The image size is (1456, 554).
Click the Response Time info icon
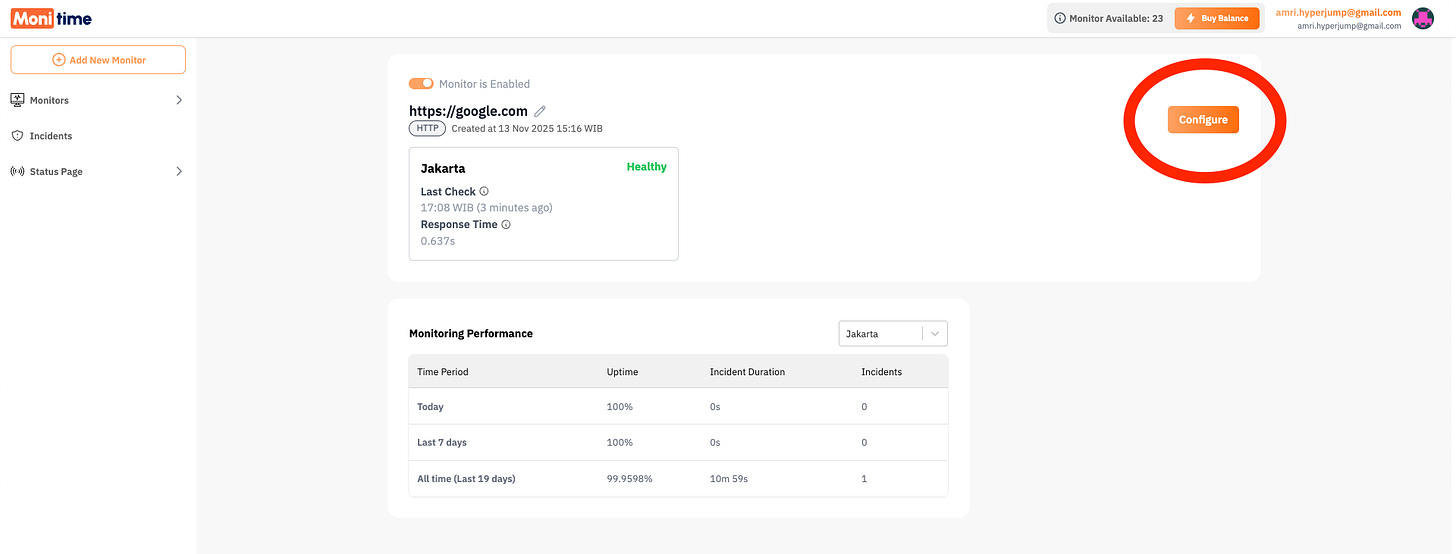506,225
